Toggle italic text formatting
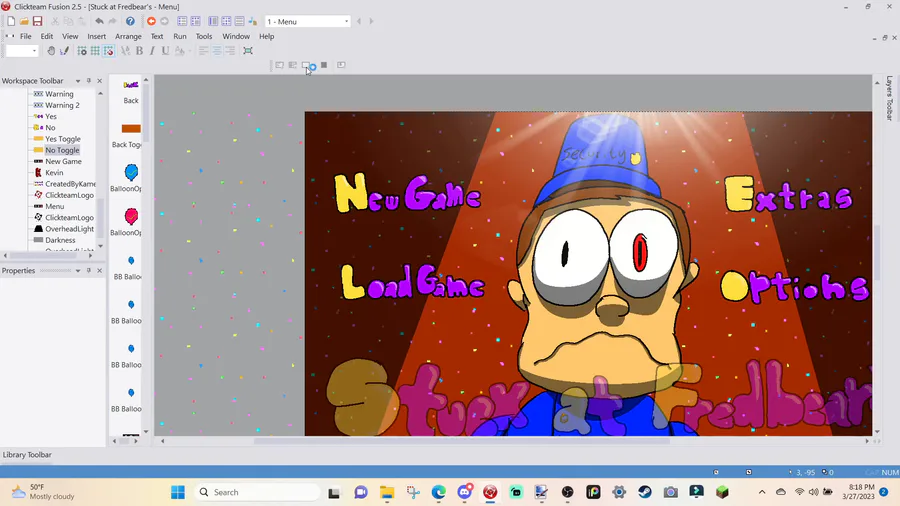 152,50
